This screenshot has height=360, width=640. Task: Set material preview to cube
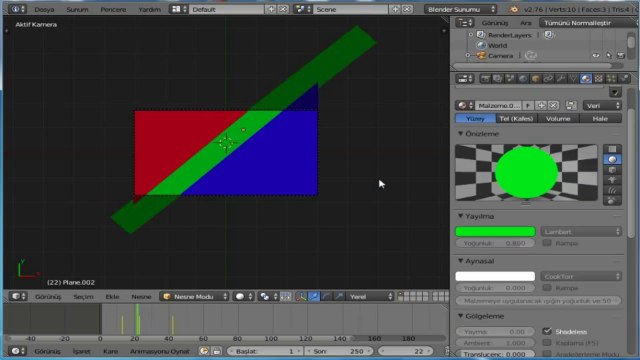[x=612, y=169]
